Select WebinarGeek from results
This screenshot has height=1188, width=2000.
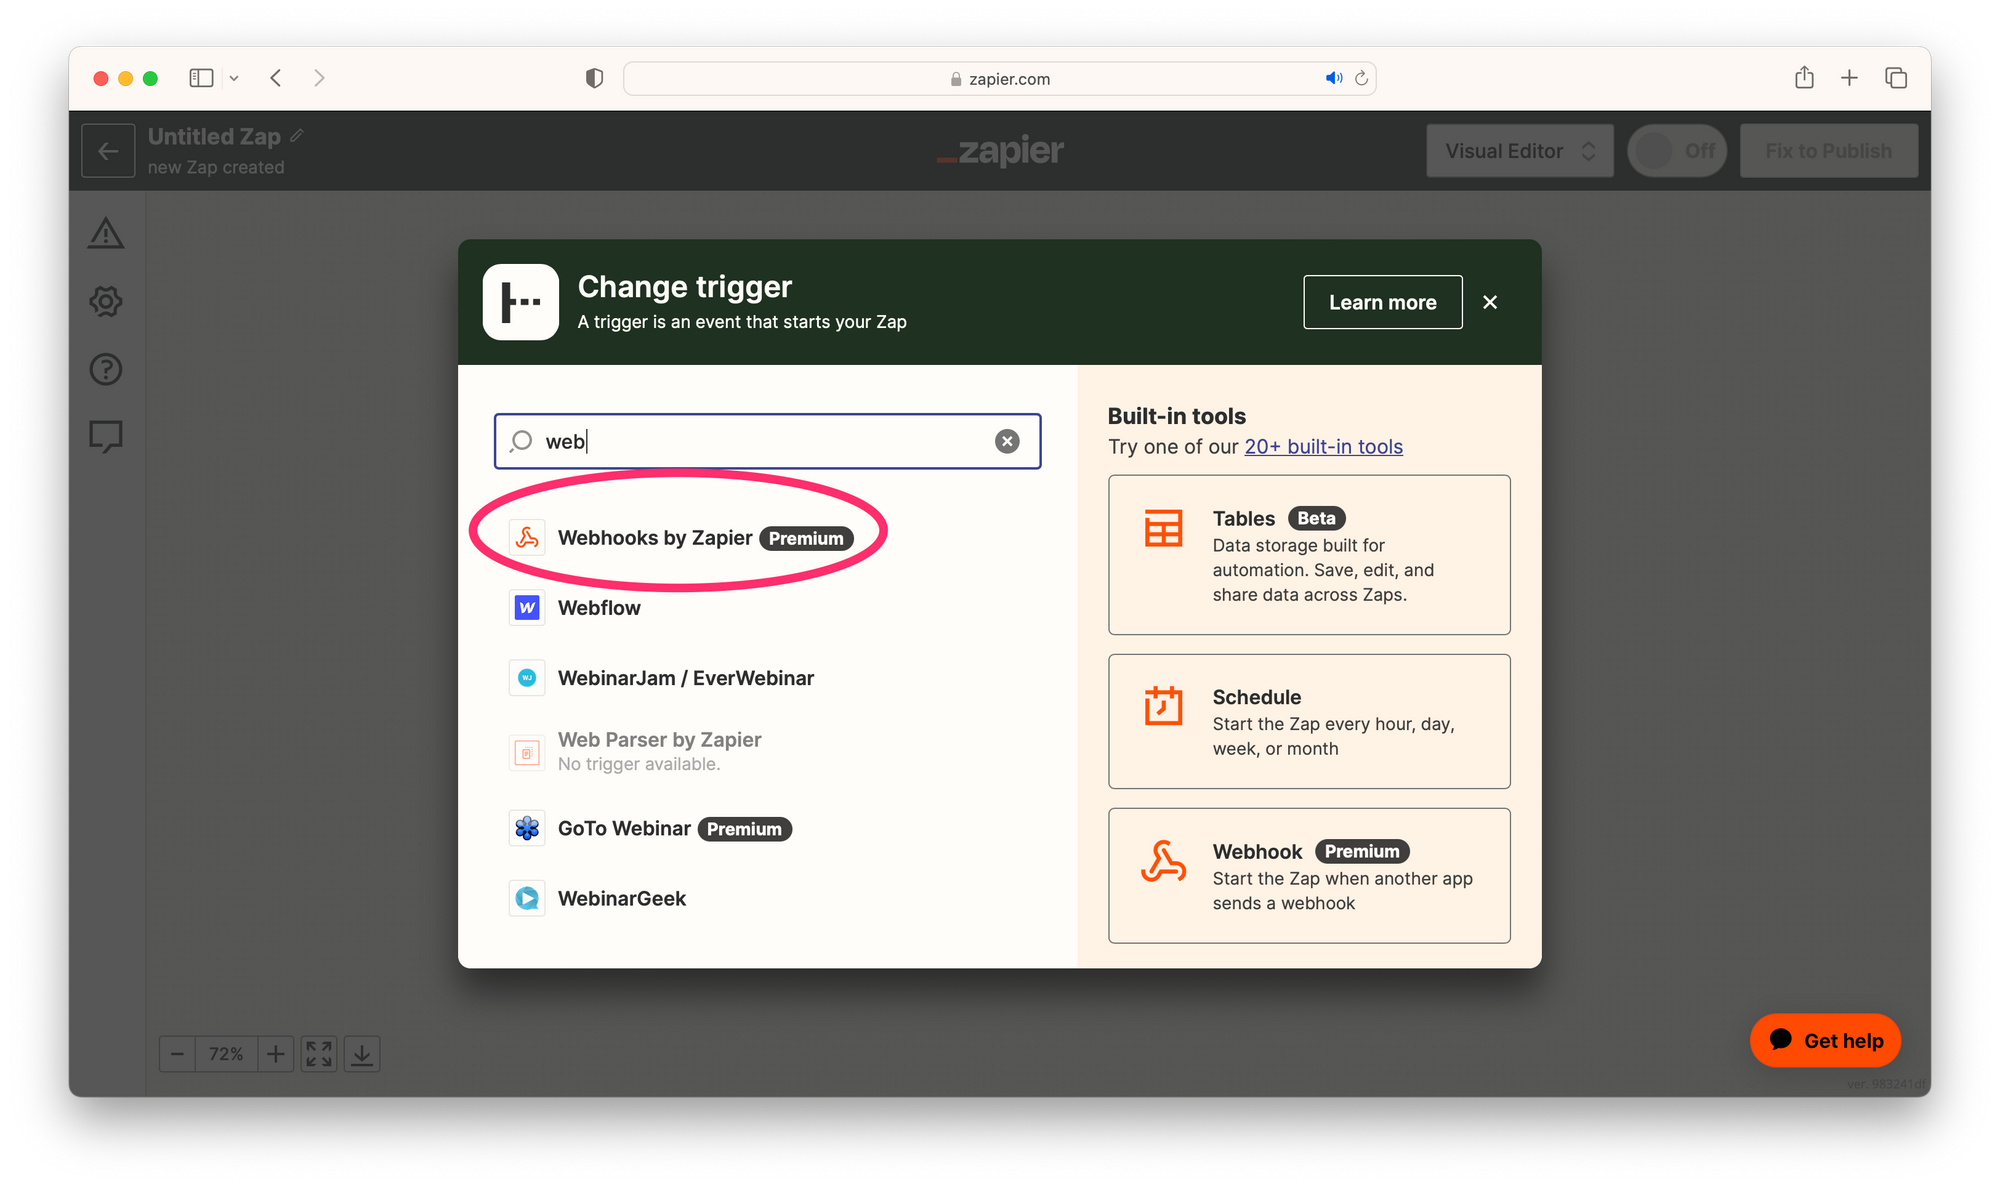767,899
